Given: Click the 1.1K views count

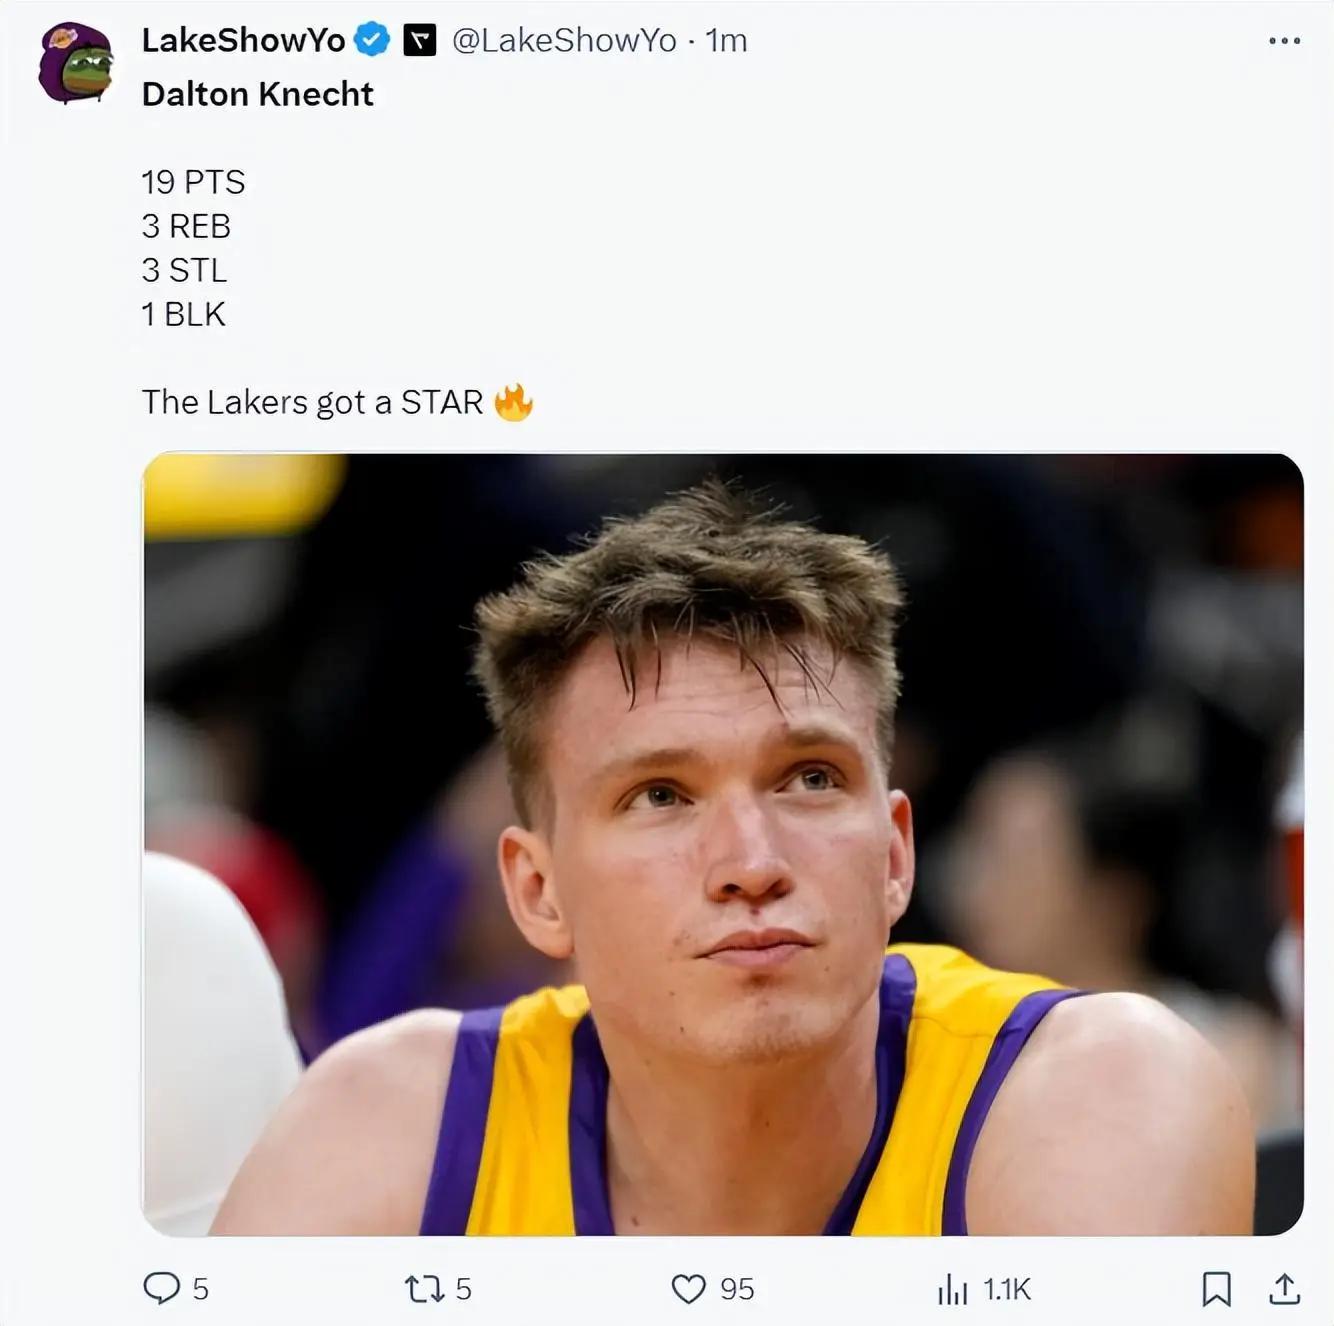Looking at the screenshot, I should [x=1006, y=1289].
